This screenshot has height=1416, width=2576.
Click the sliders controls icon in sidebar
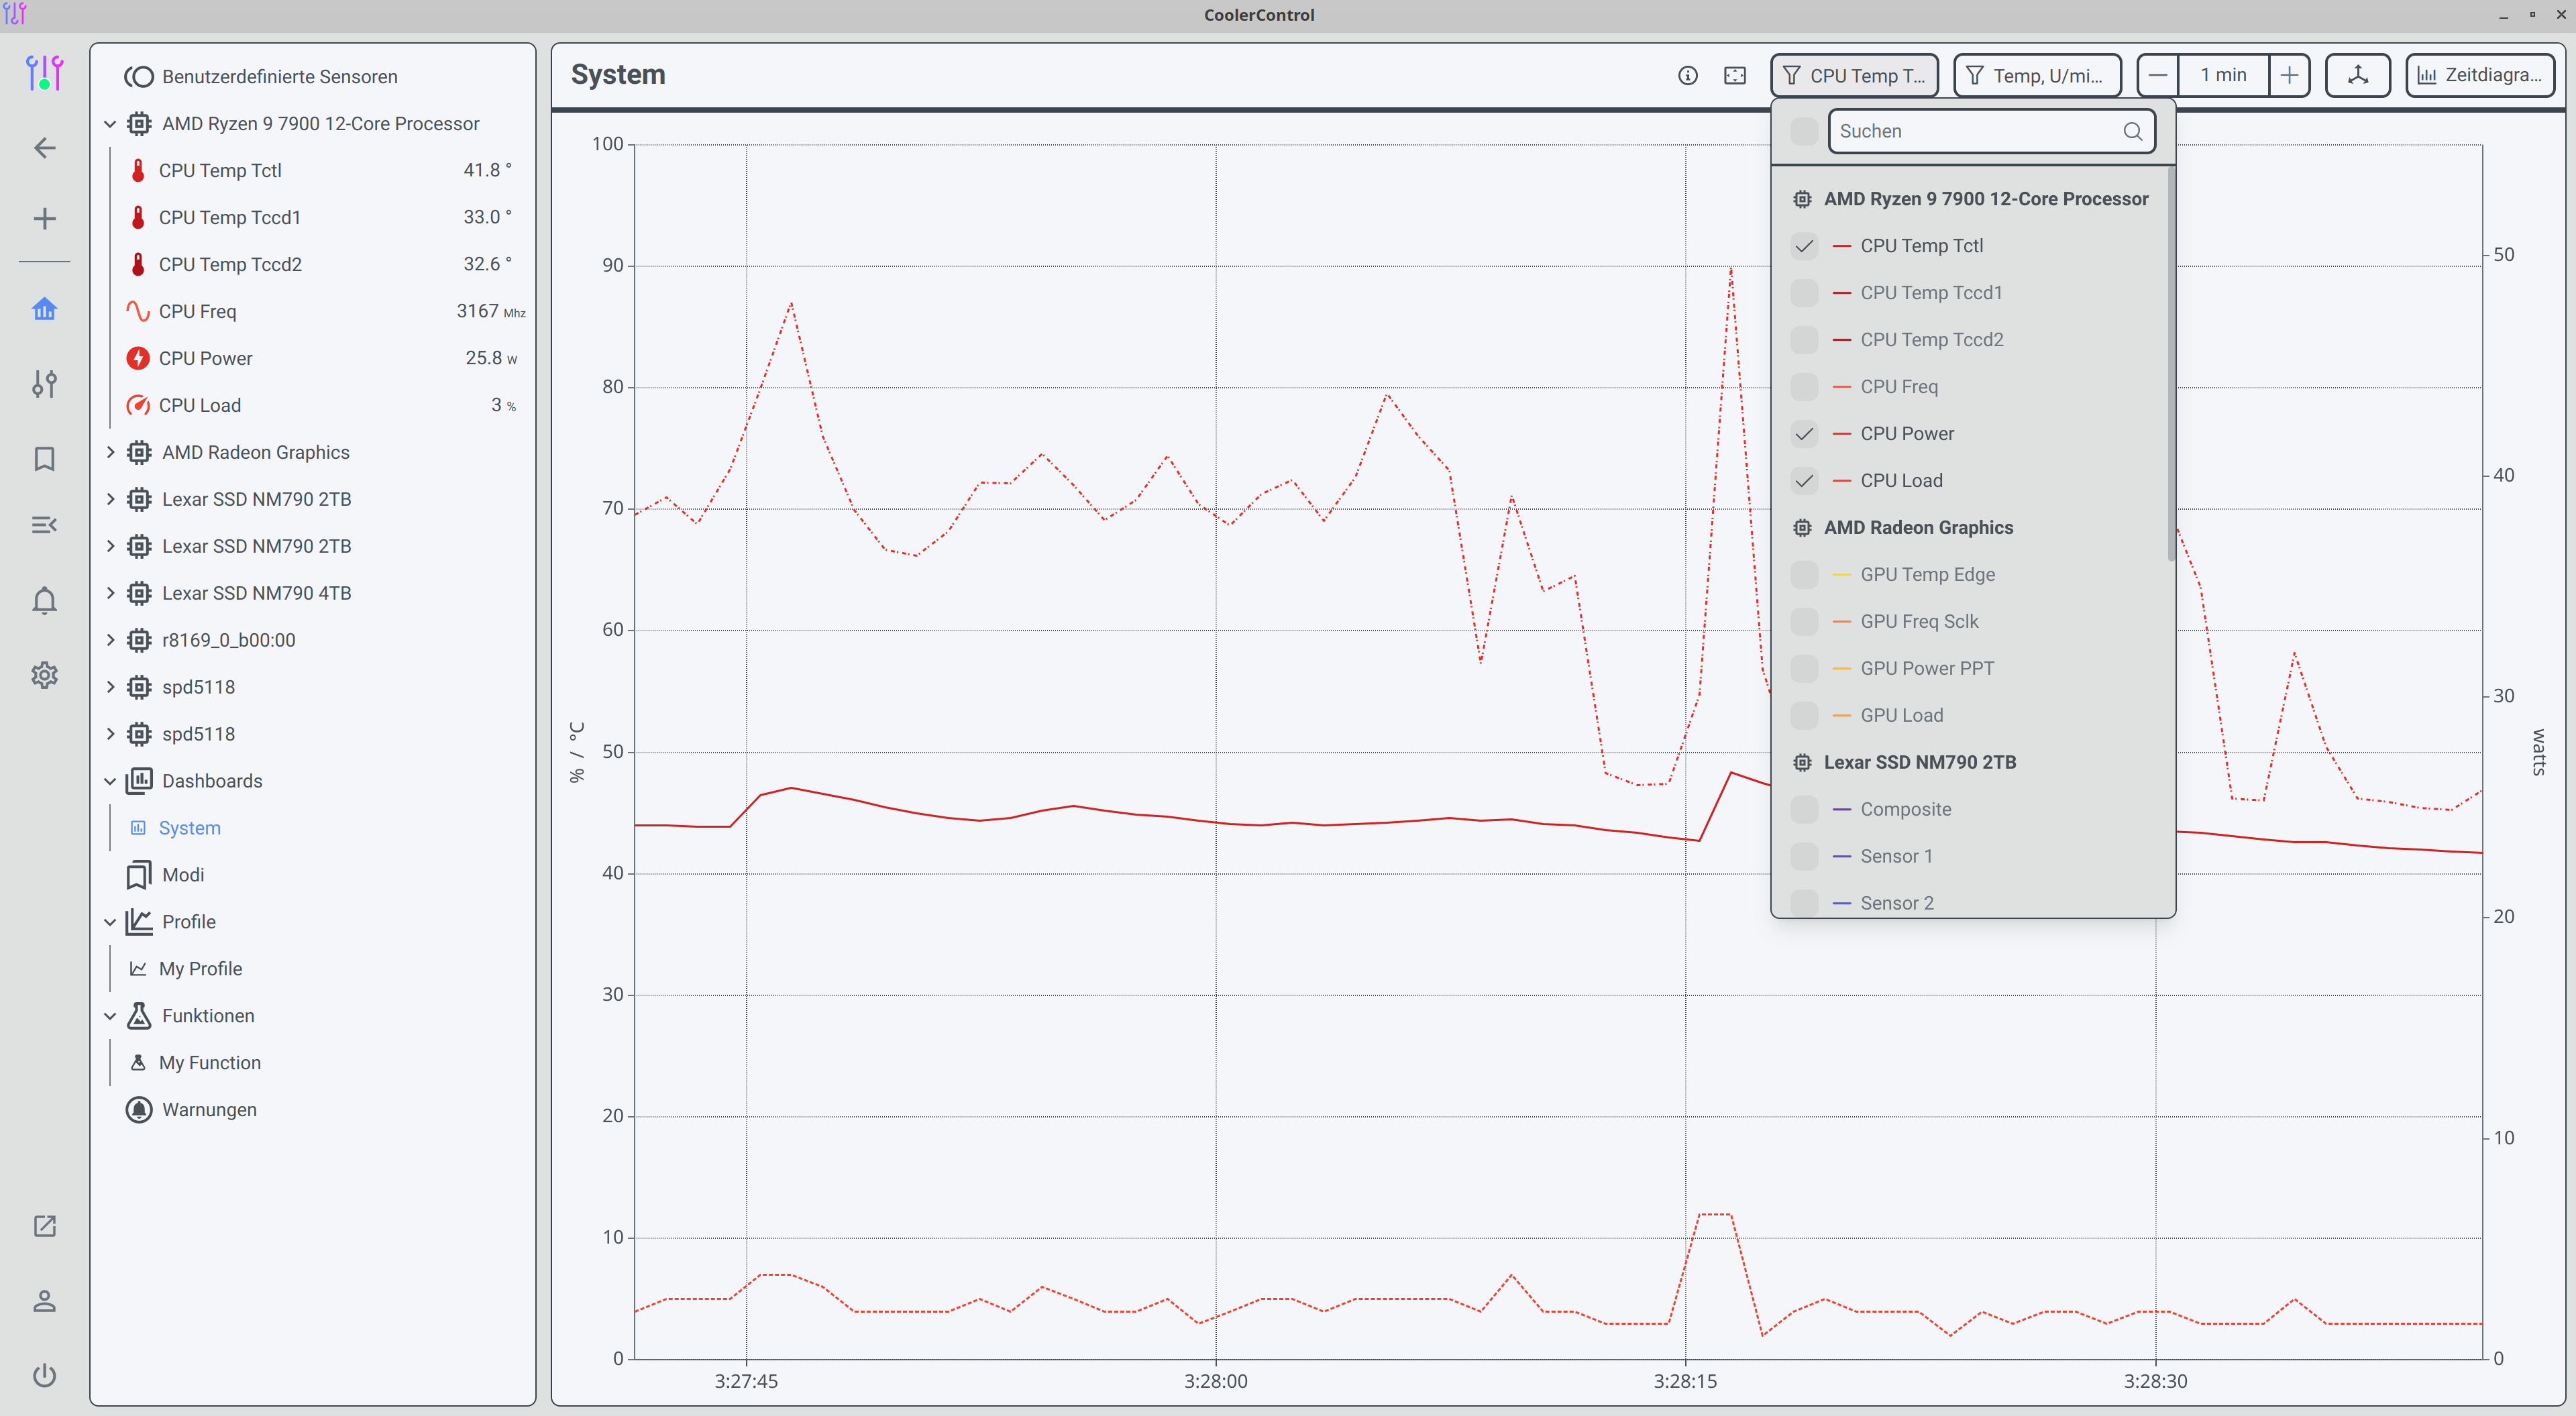point(44,384)
